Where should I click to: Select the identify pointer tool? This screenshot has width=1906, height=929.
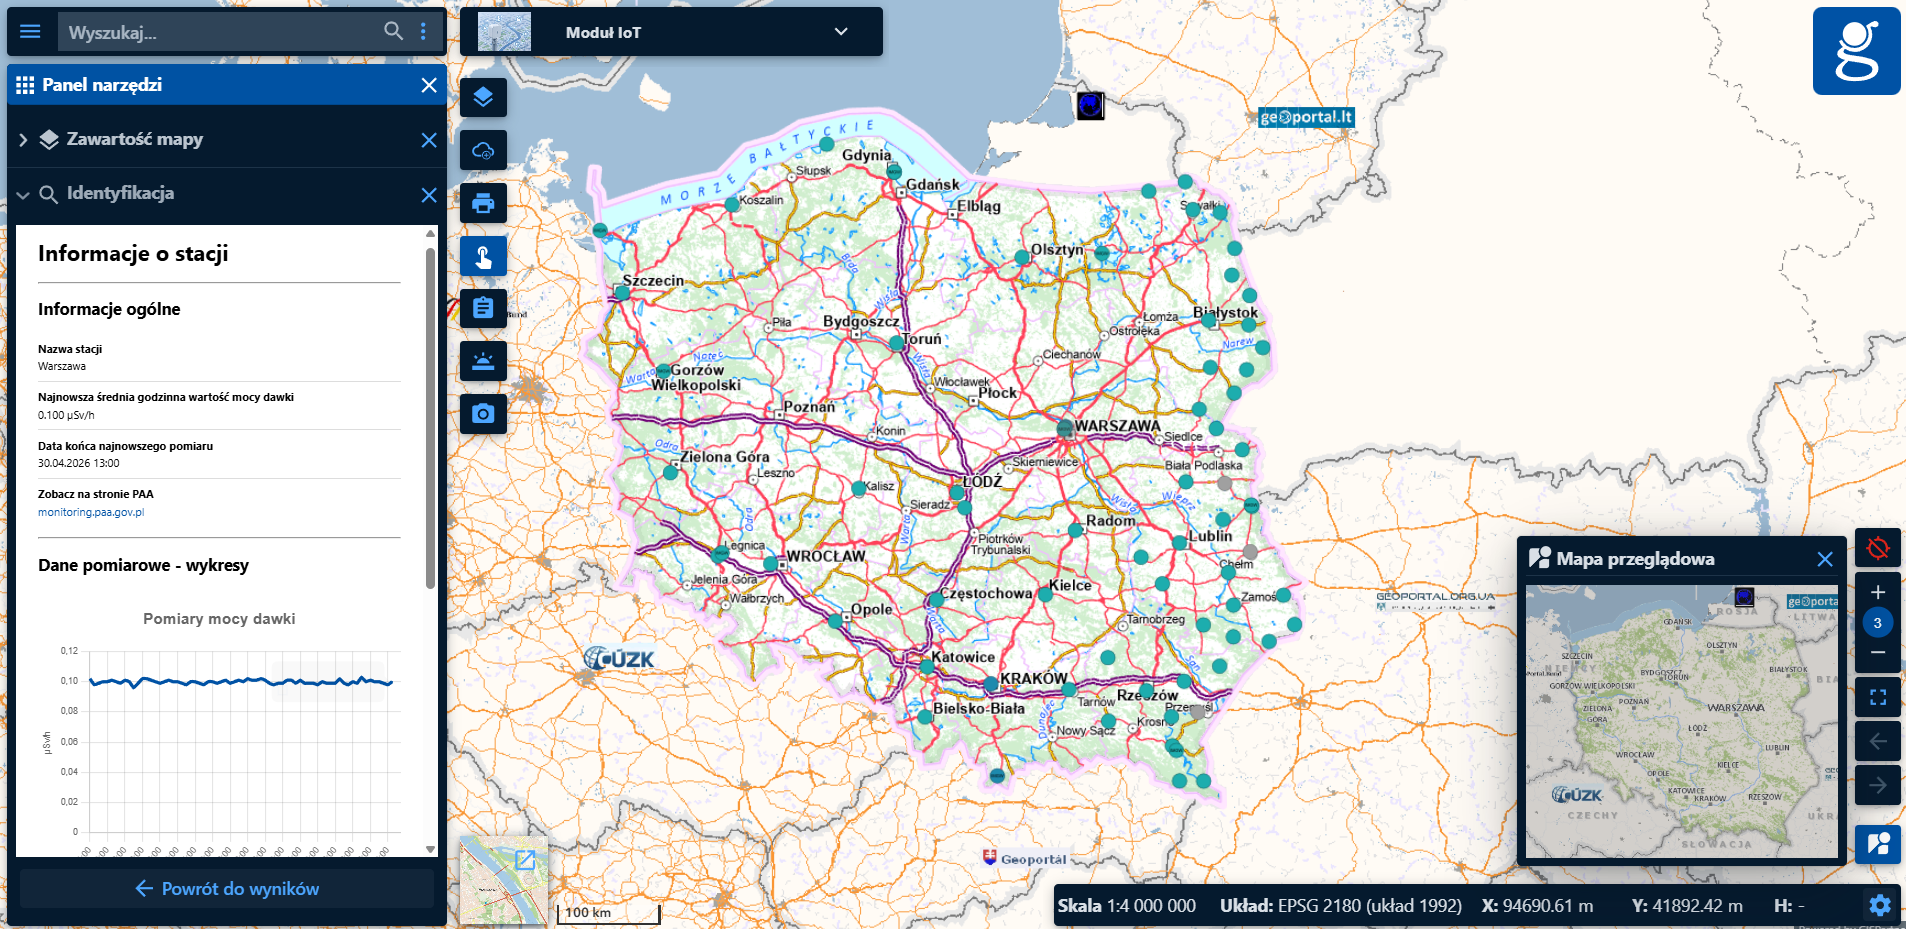click(x=483, y=257)
